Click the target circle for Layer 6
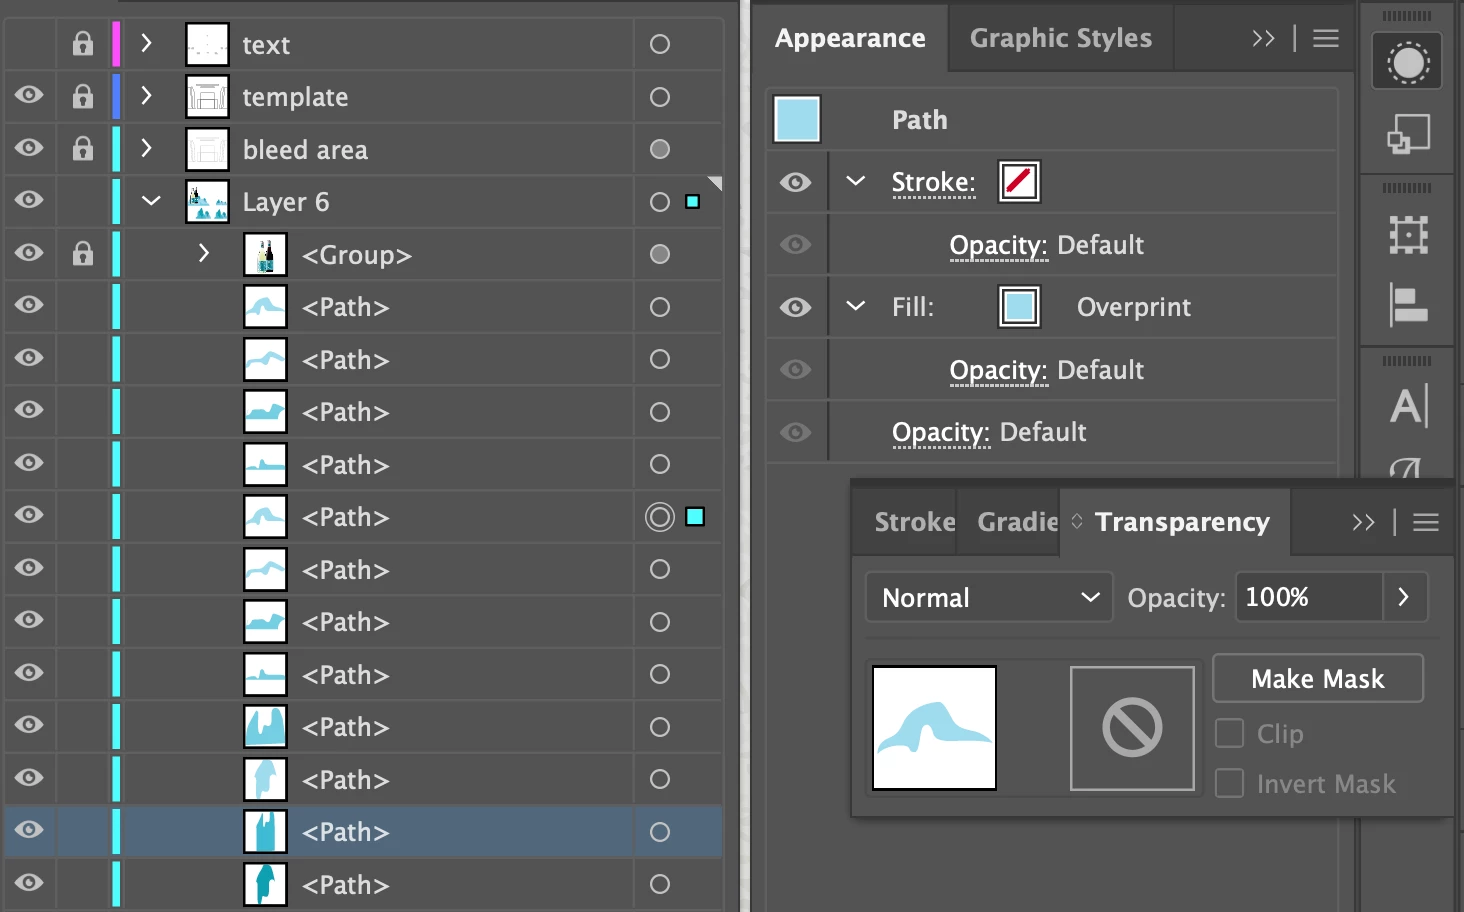Image resolution: width=1464 pixels, height=912 pixels. click(660, 202)
